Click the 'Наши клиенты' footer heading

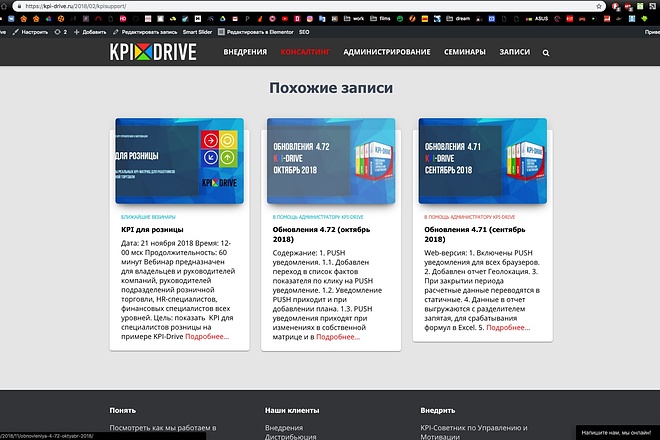292,410
